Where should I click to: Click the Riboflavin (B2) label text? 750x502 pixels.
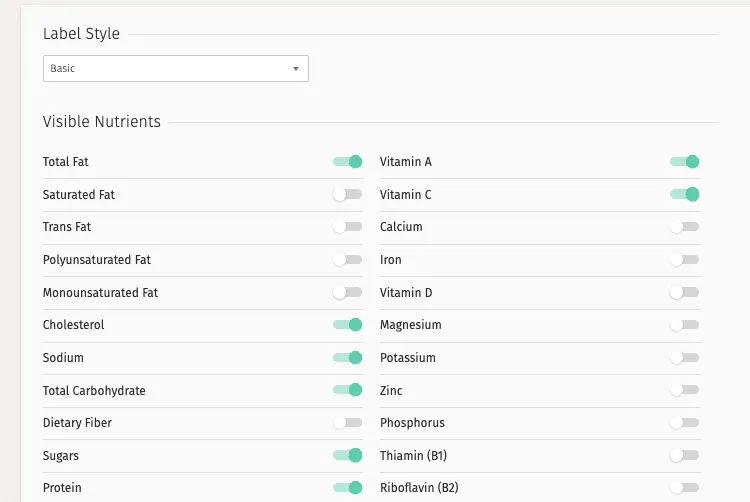click(x=419, y=488)
